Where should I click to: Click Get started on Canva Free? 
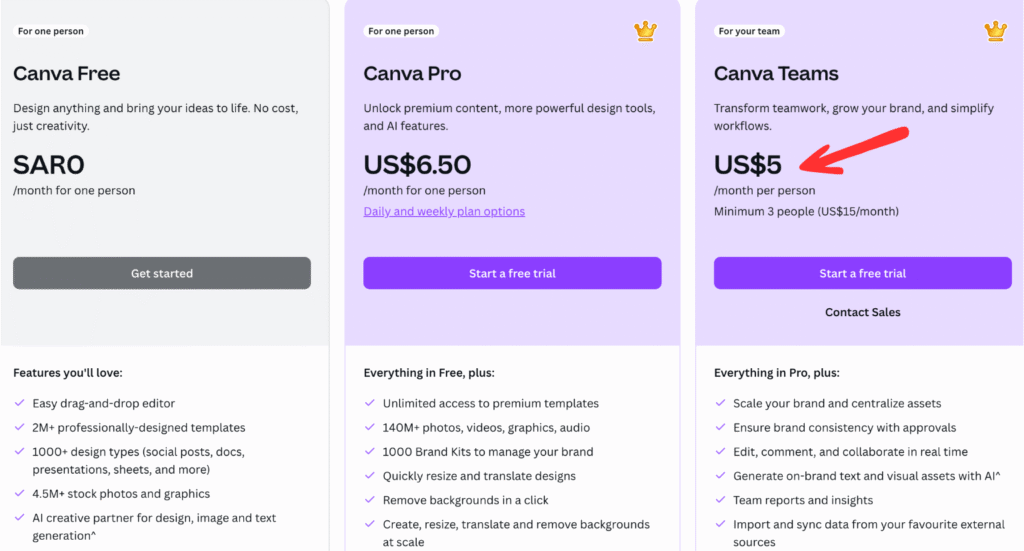click(162, 273)
